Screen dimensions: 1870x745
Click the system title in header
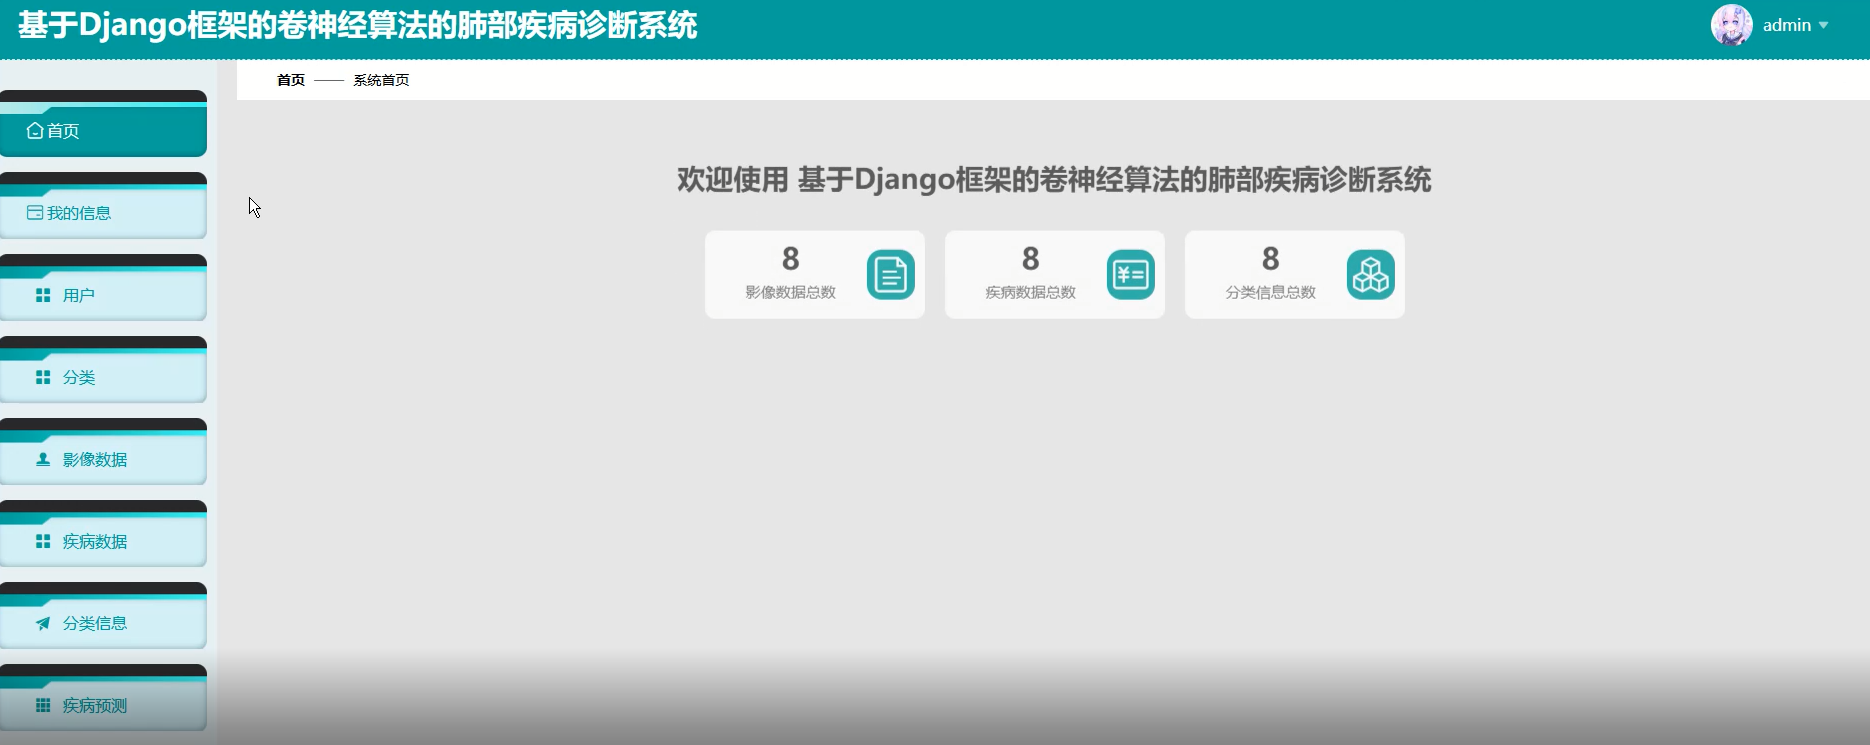tap(357, 25)
